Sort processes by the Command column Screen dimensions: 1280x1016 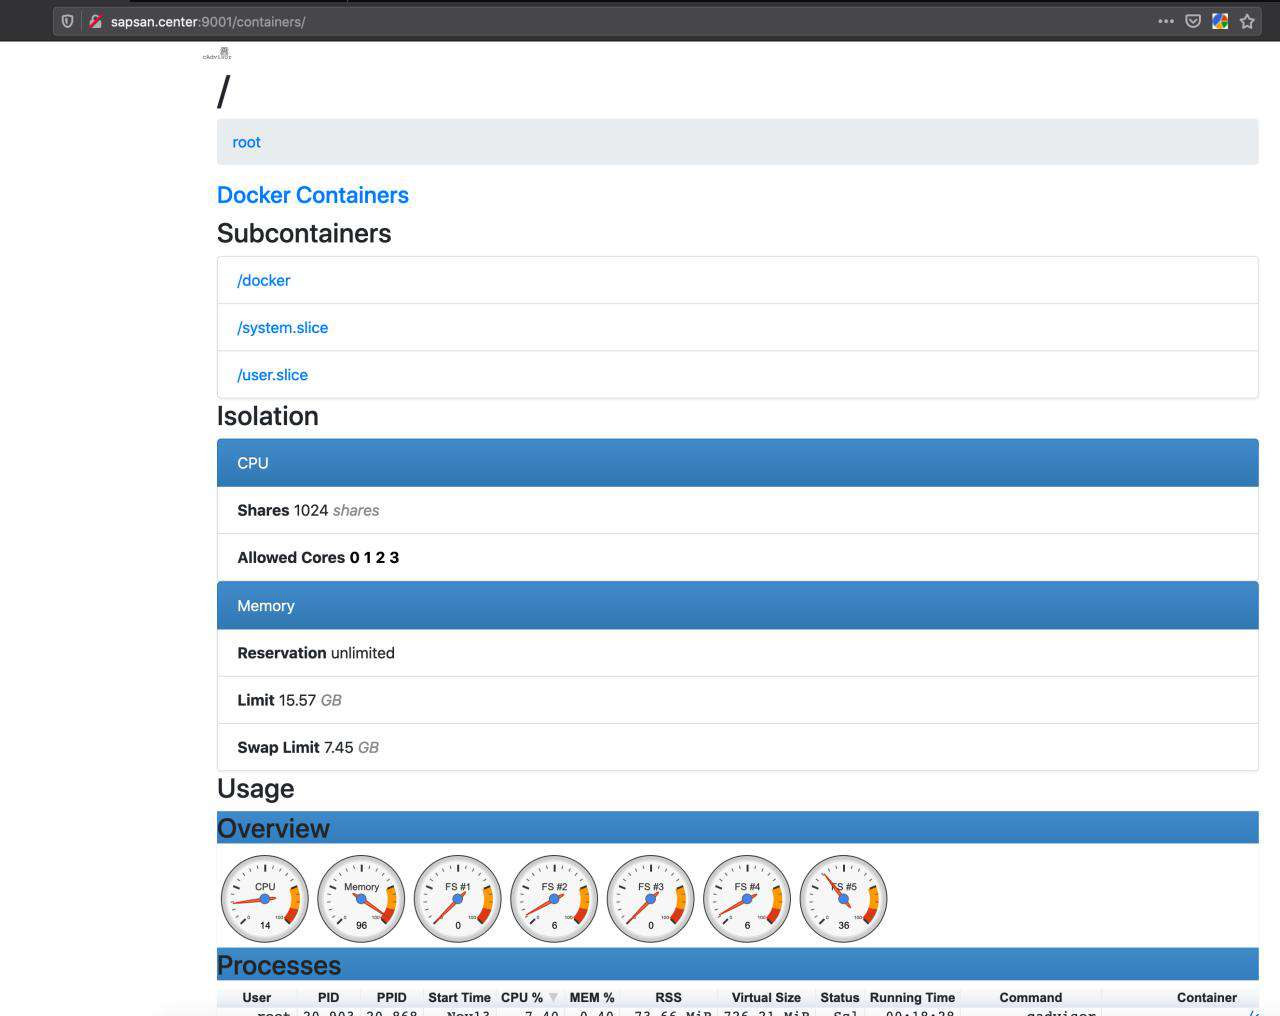pos(1031,997)
